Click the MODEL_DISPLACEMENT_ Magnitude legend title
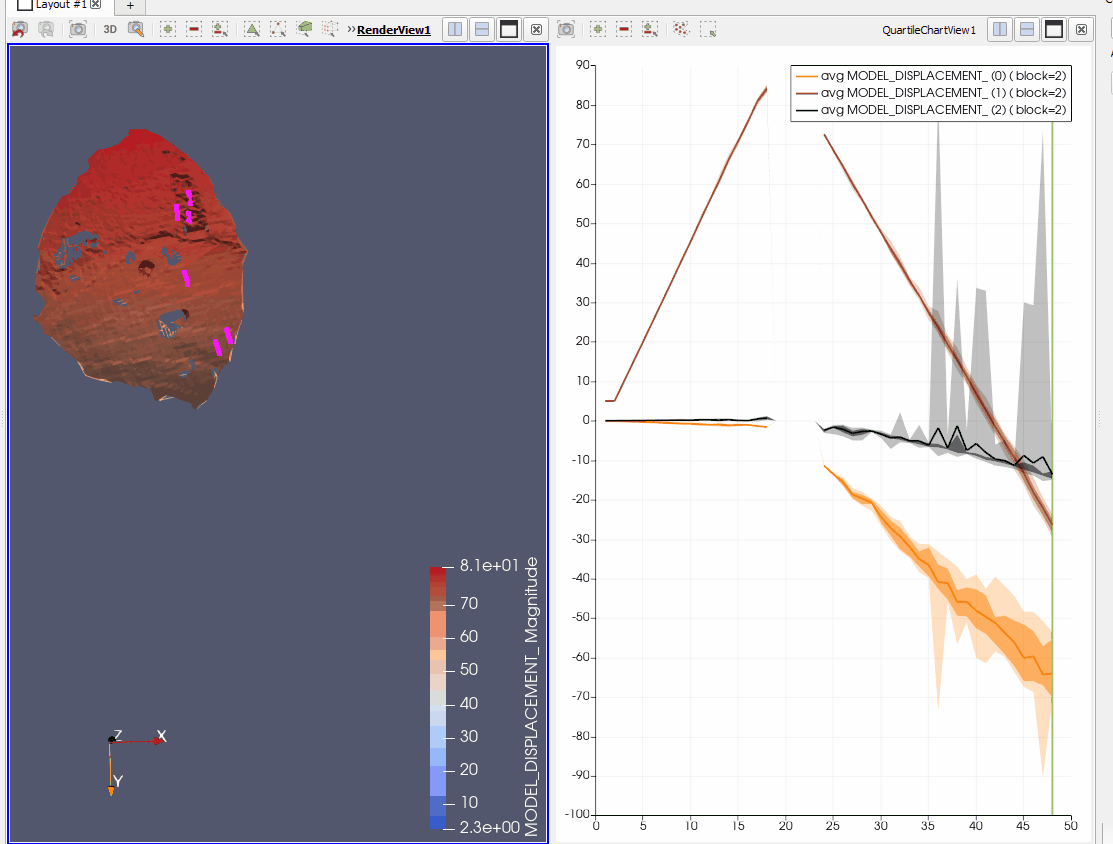1113x844 pixels. (x=532, y=697)
